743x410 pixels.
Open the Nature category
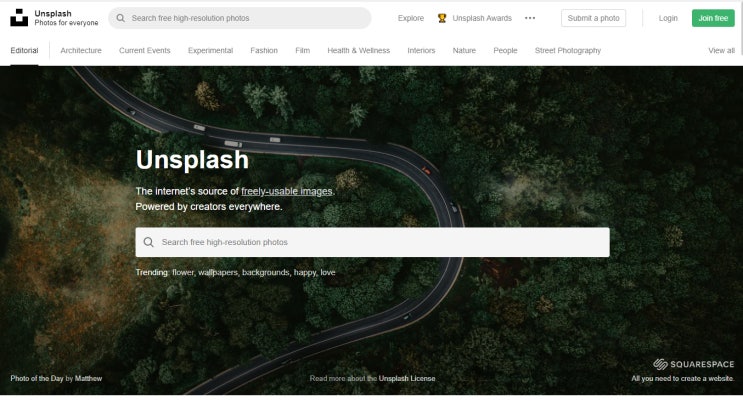click(464, 50)
